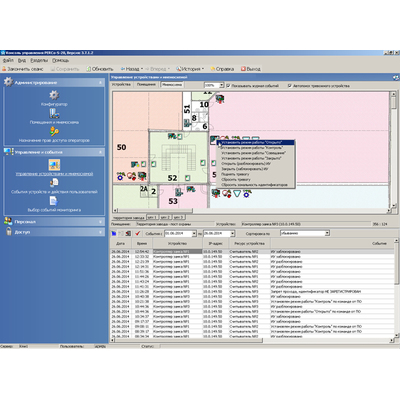Choose Поднять тревогу in the context menu

point(256,174)
